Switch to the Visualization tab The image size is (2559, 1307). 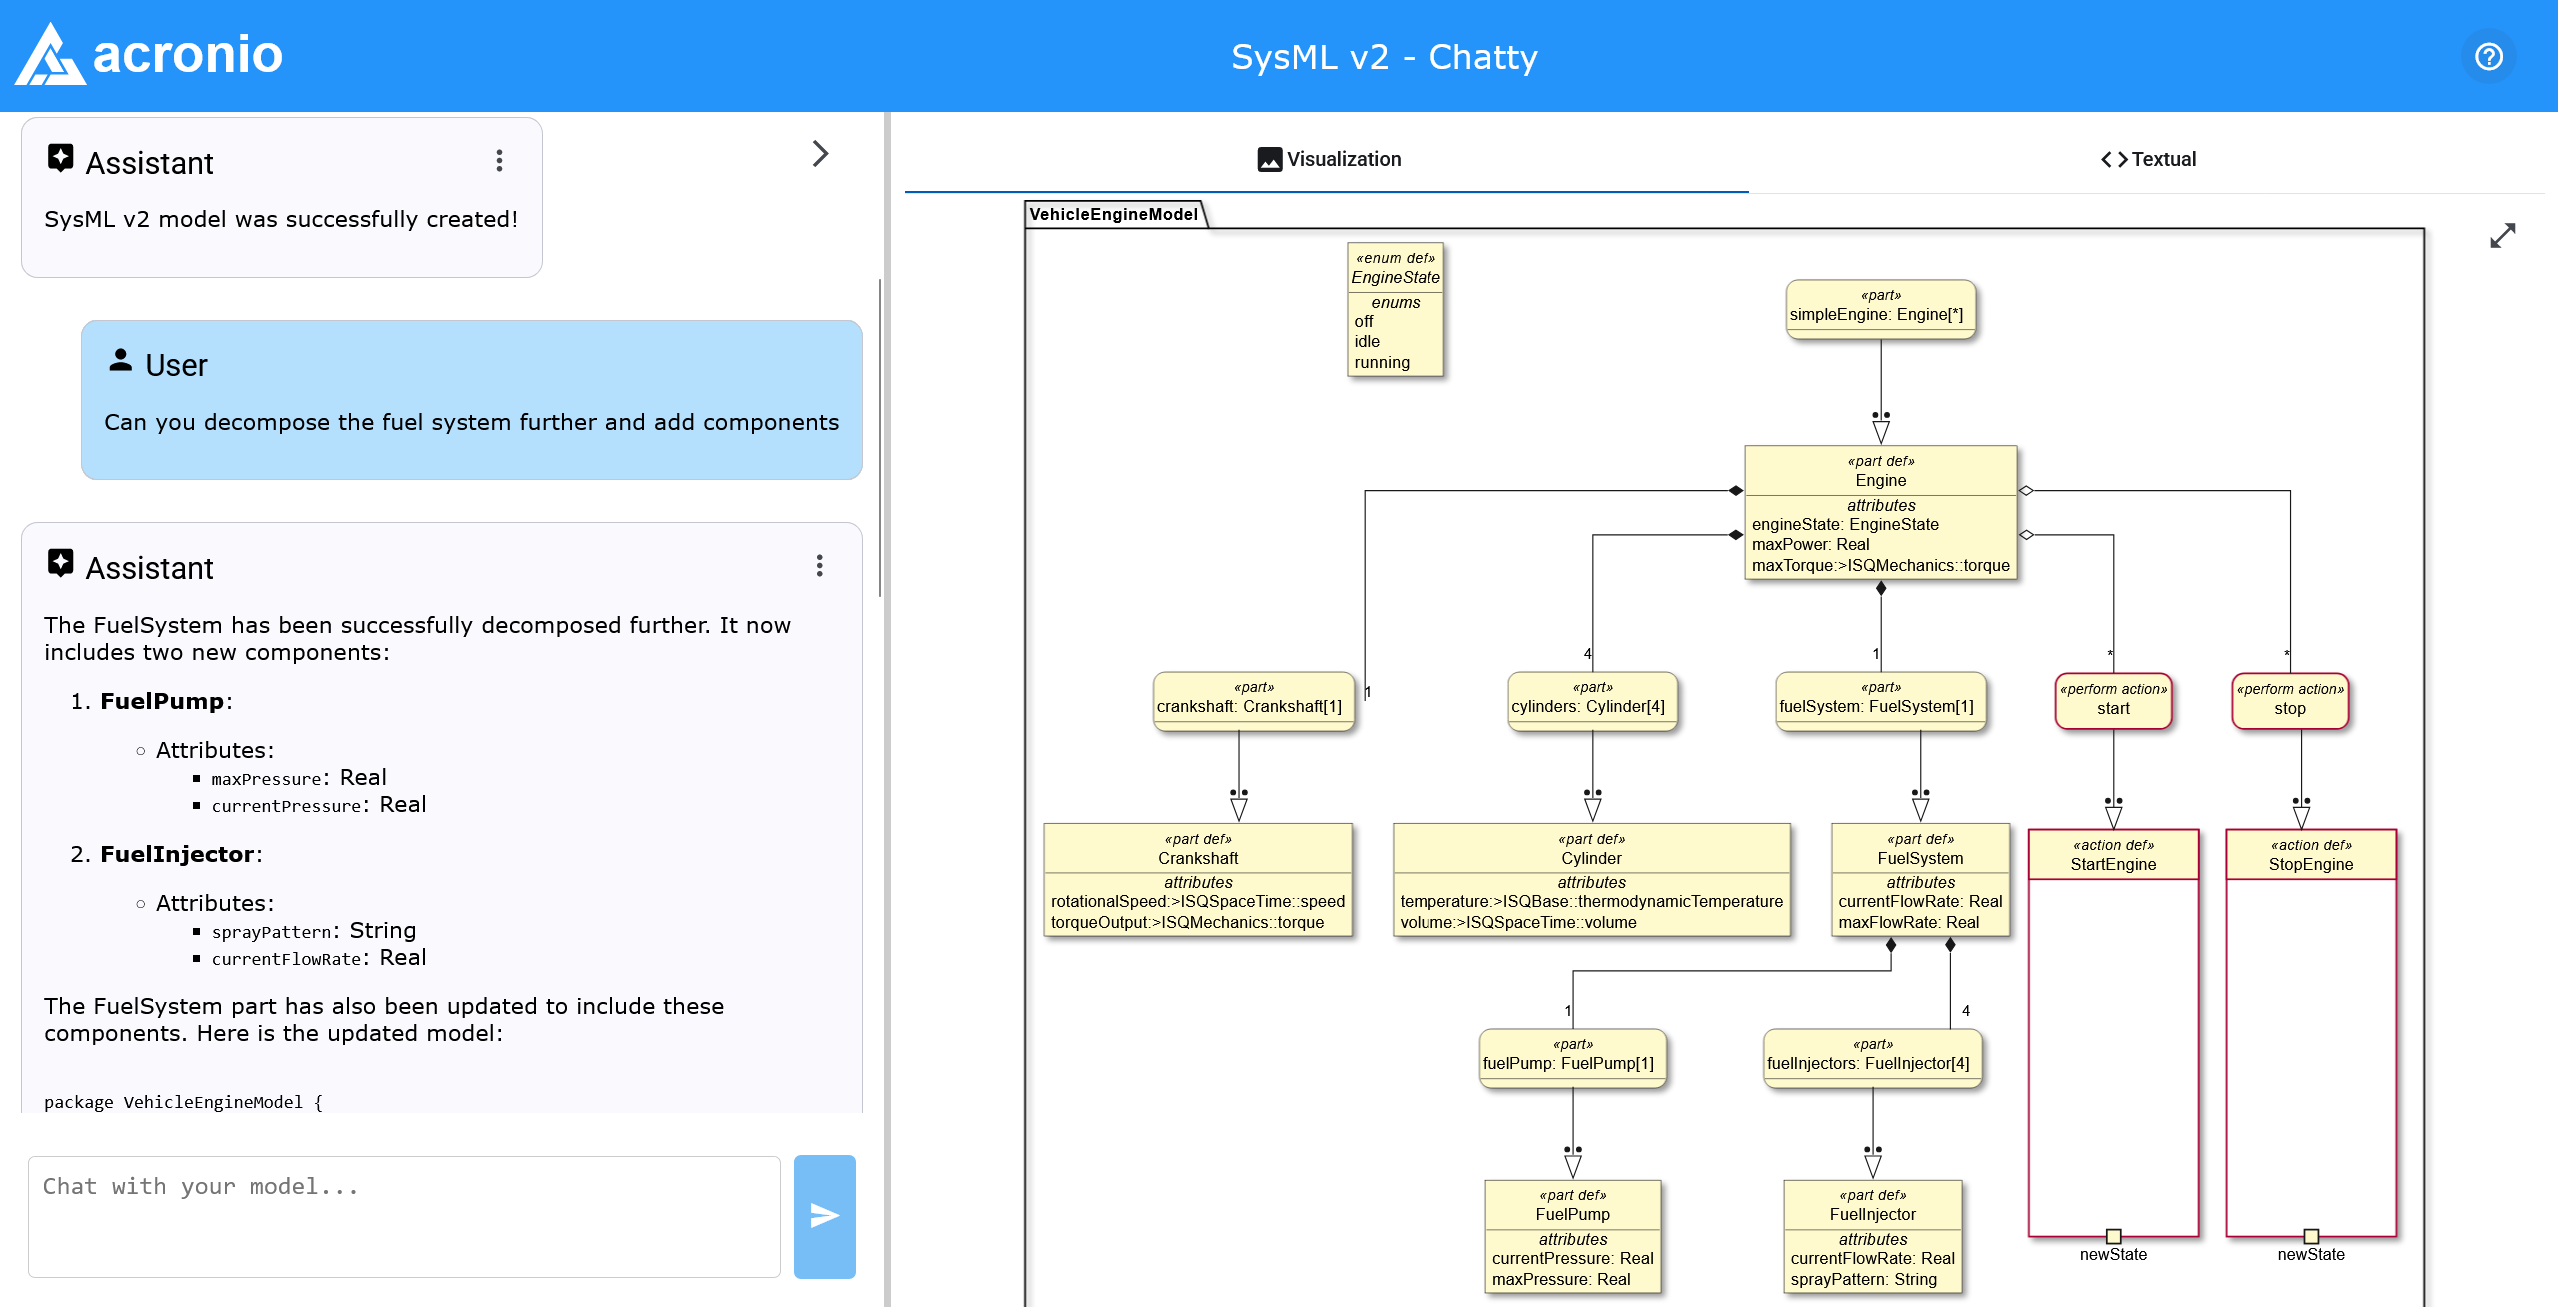tap(1328, 159)
